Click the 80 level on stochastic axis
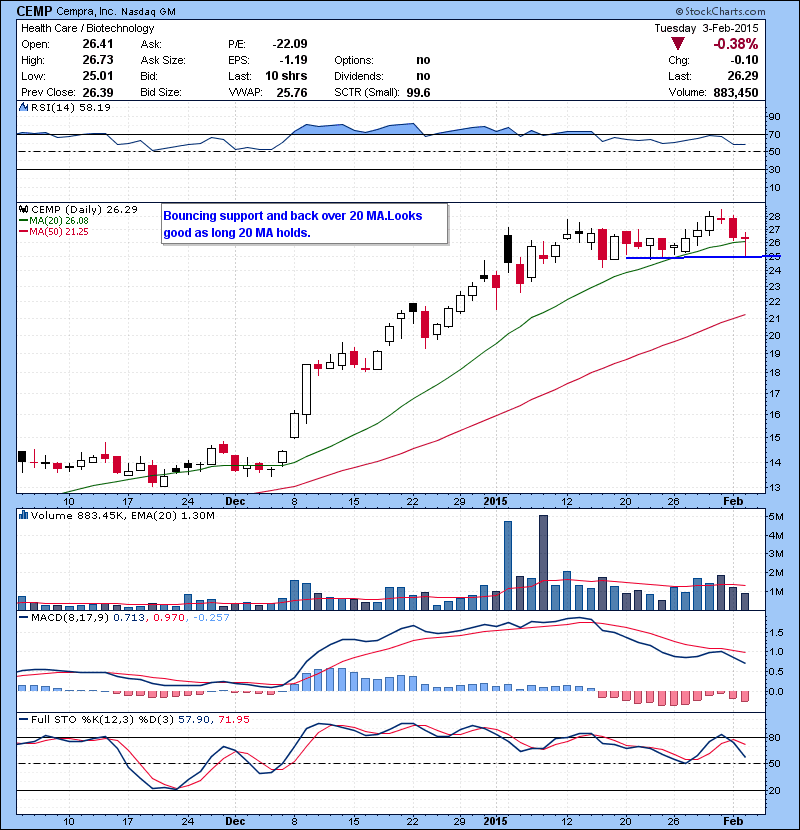This screenshot has width=800, height=830. tap(774, 737)
